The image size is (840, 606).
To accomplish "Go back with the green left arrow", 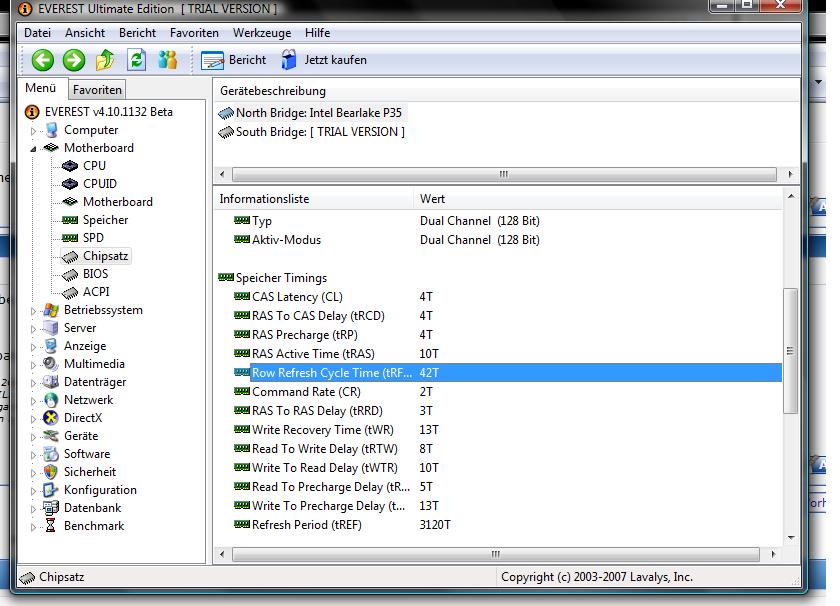I will (x=42, y=60).
